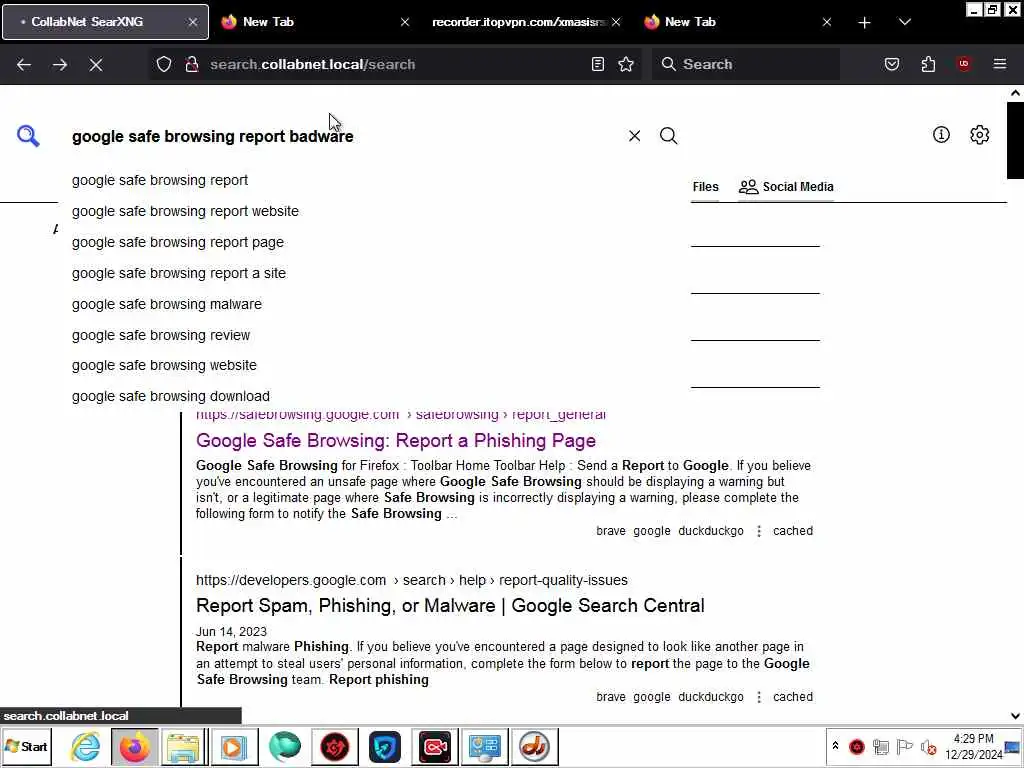Open a new browser tab
1024x768 pixels.
(x=864, y=22)
